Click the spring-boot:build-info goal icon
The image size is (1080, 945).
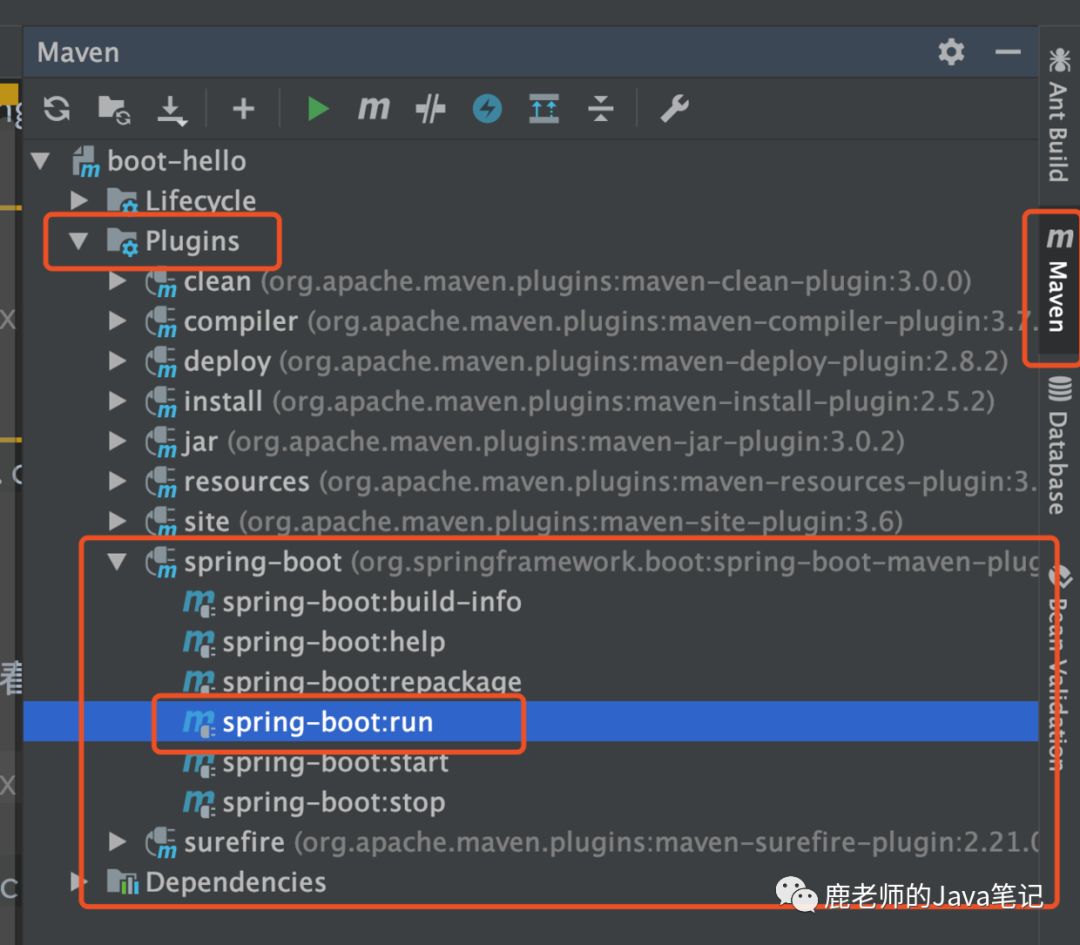coord(199,603)
